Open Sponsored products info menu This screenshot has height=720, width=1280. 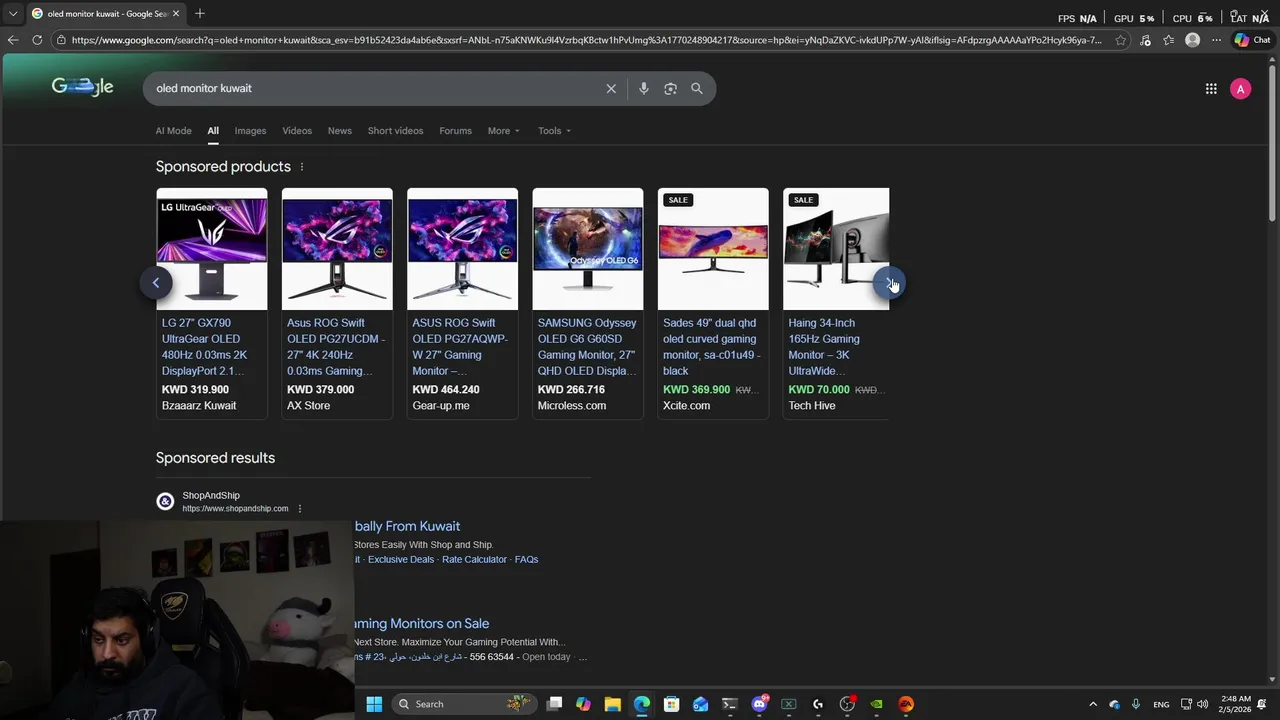point(301,167)
